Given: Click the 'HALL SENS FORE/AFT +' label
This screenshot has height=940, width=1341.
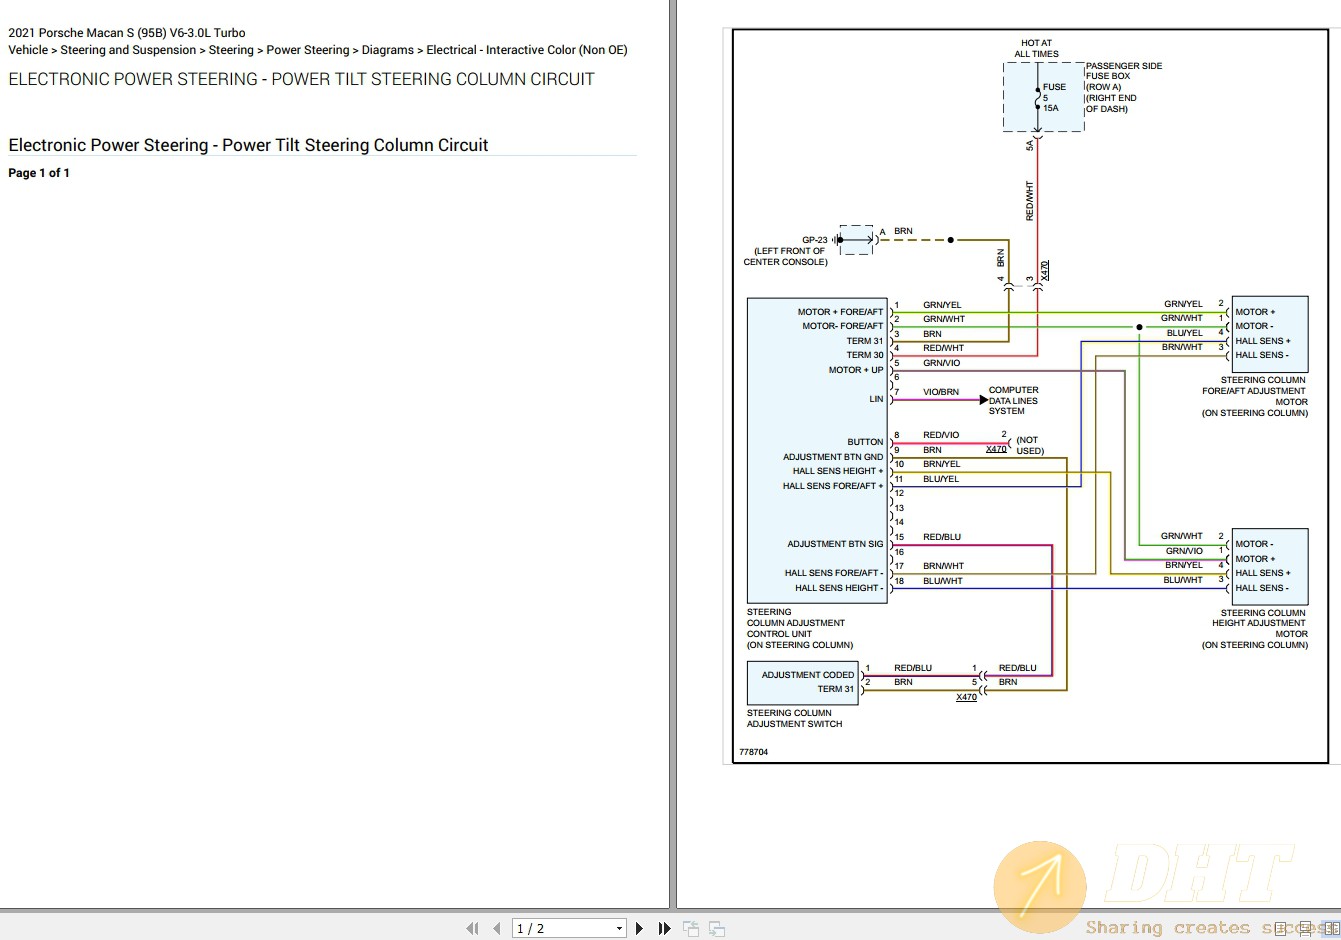Looking at the screenshot, I should pyautogui.click(x=833, y=486).
